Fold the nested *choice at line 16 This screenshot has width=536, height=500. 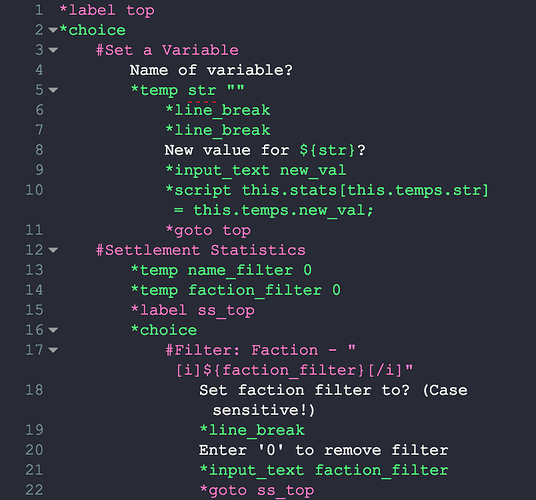click(53, 330)
